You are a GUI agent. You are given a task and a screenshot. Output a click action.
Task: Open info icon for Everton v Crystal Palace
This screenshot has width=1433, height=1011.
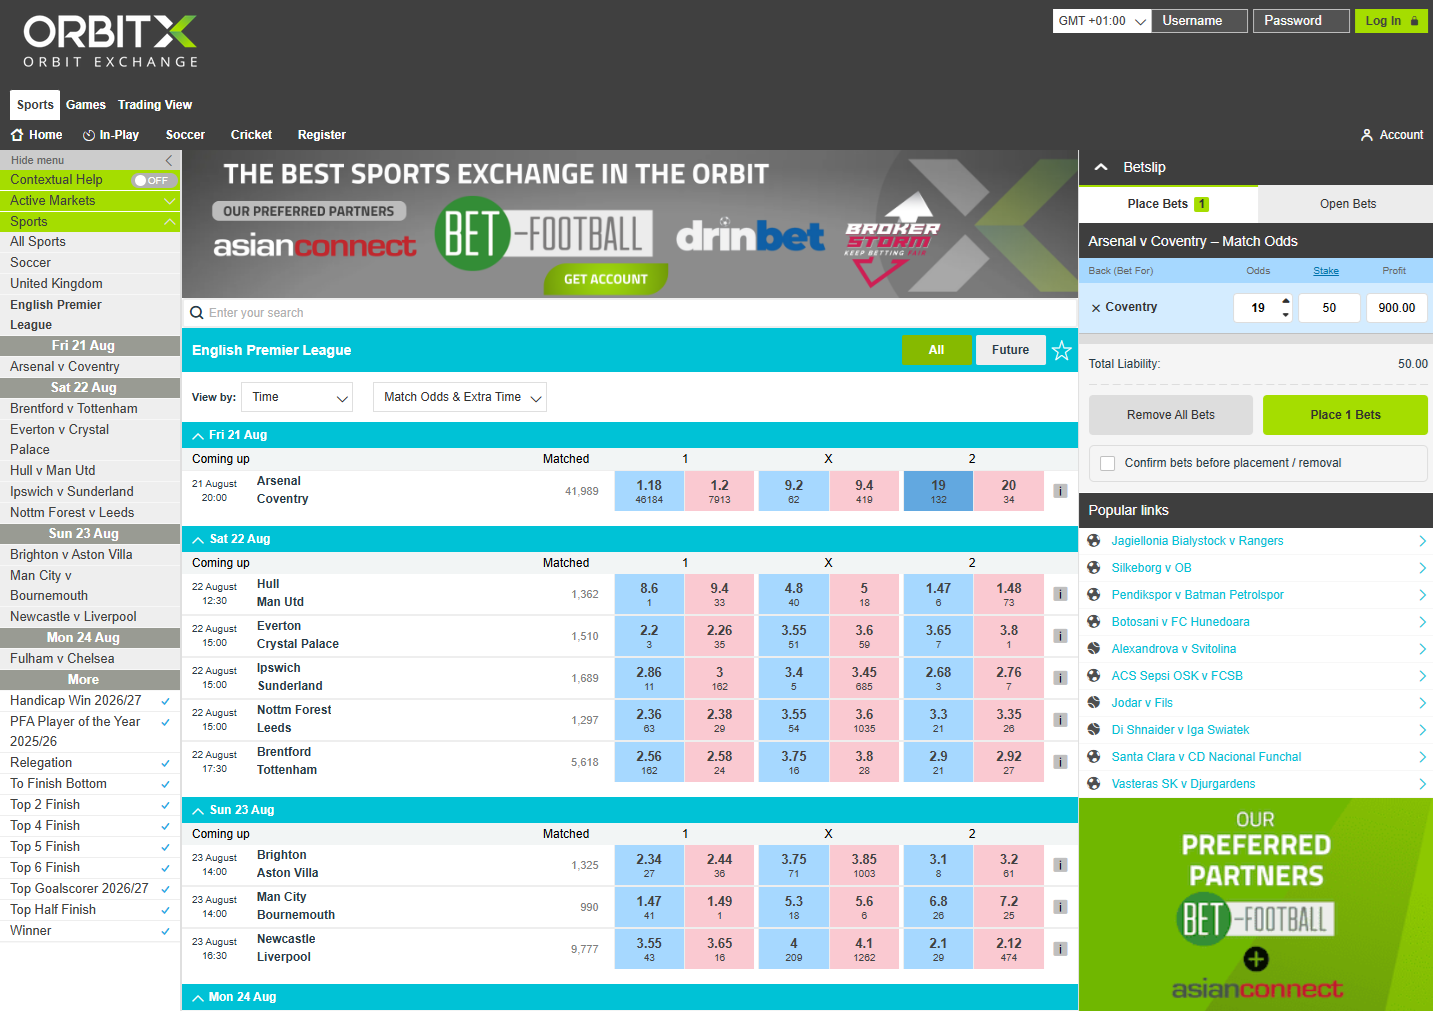pyautogui.click(x=1060, y=636)
